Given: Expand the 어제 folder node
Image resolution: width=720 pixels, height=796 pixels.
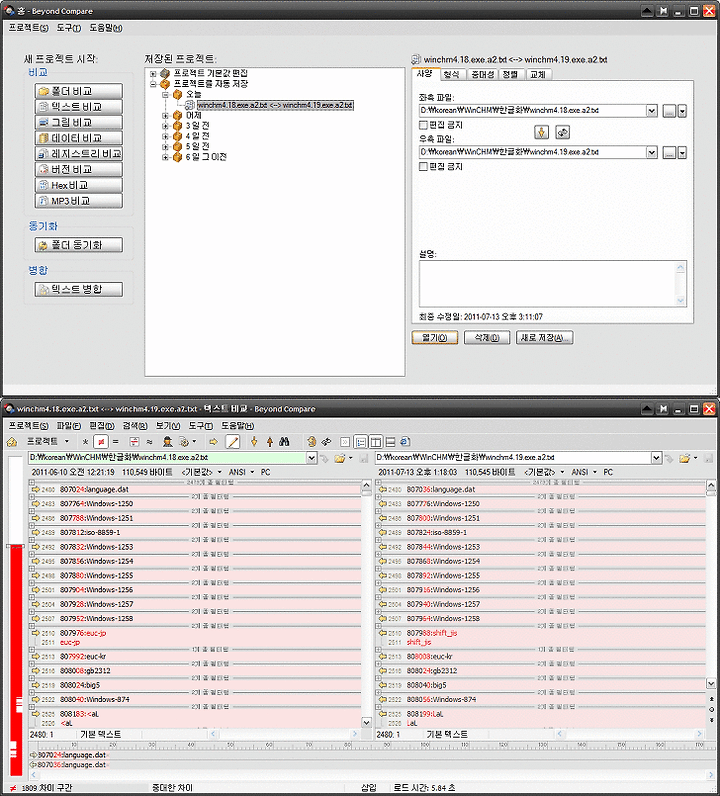Looking at the screenshot, I should click(165, 116).
